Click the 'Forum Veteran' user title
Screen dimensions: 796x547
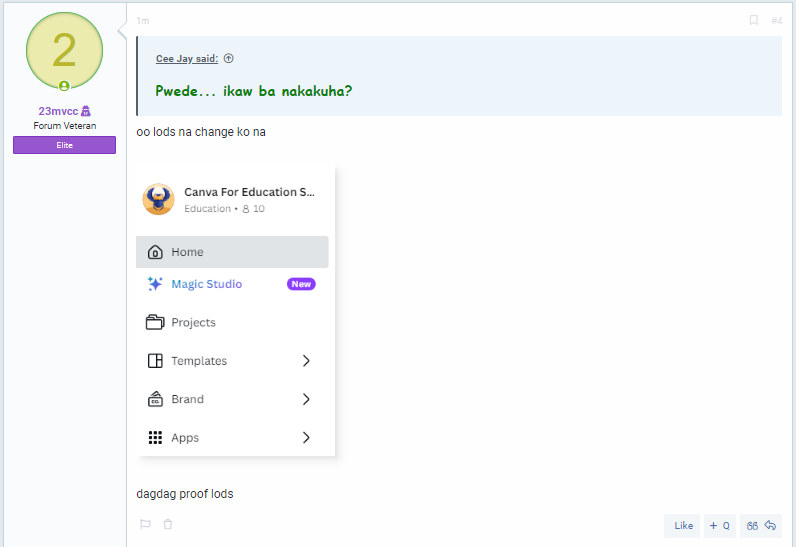[x=64, y=126]
